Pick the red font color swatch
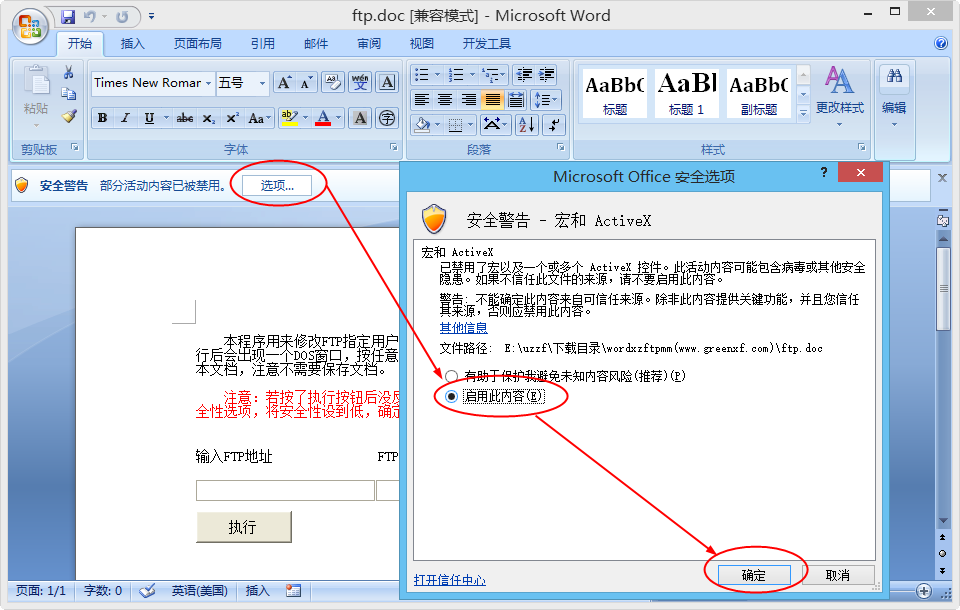Viewport: 960px width, 610px height. [x=322, y=118]
